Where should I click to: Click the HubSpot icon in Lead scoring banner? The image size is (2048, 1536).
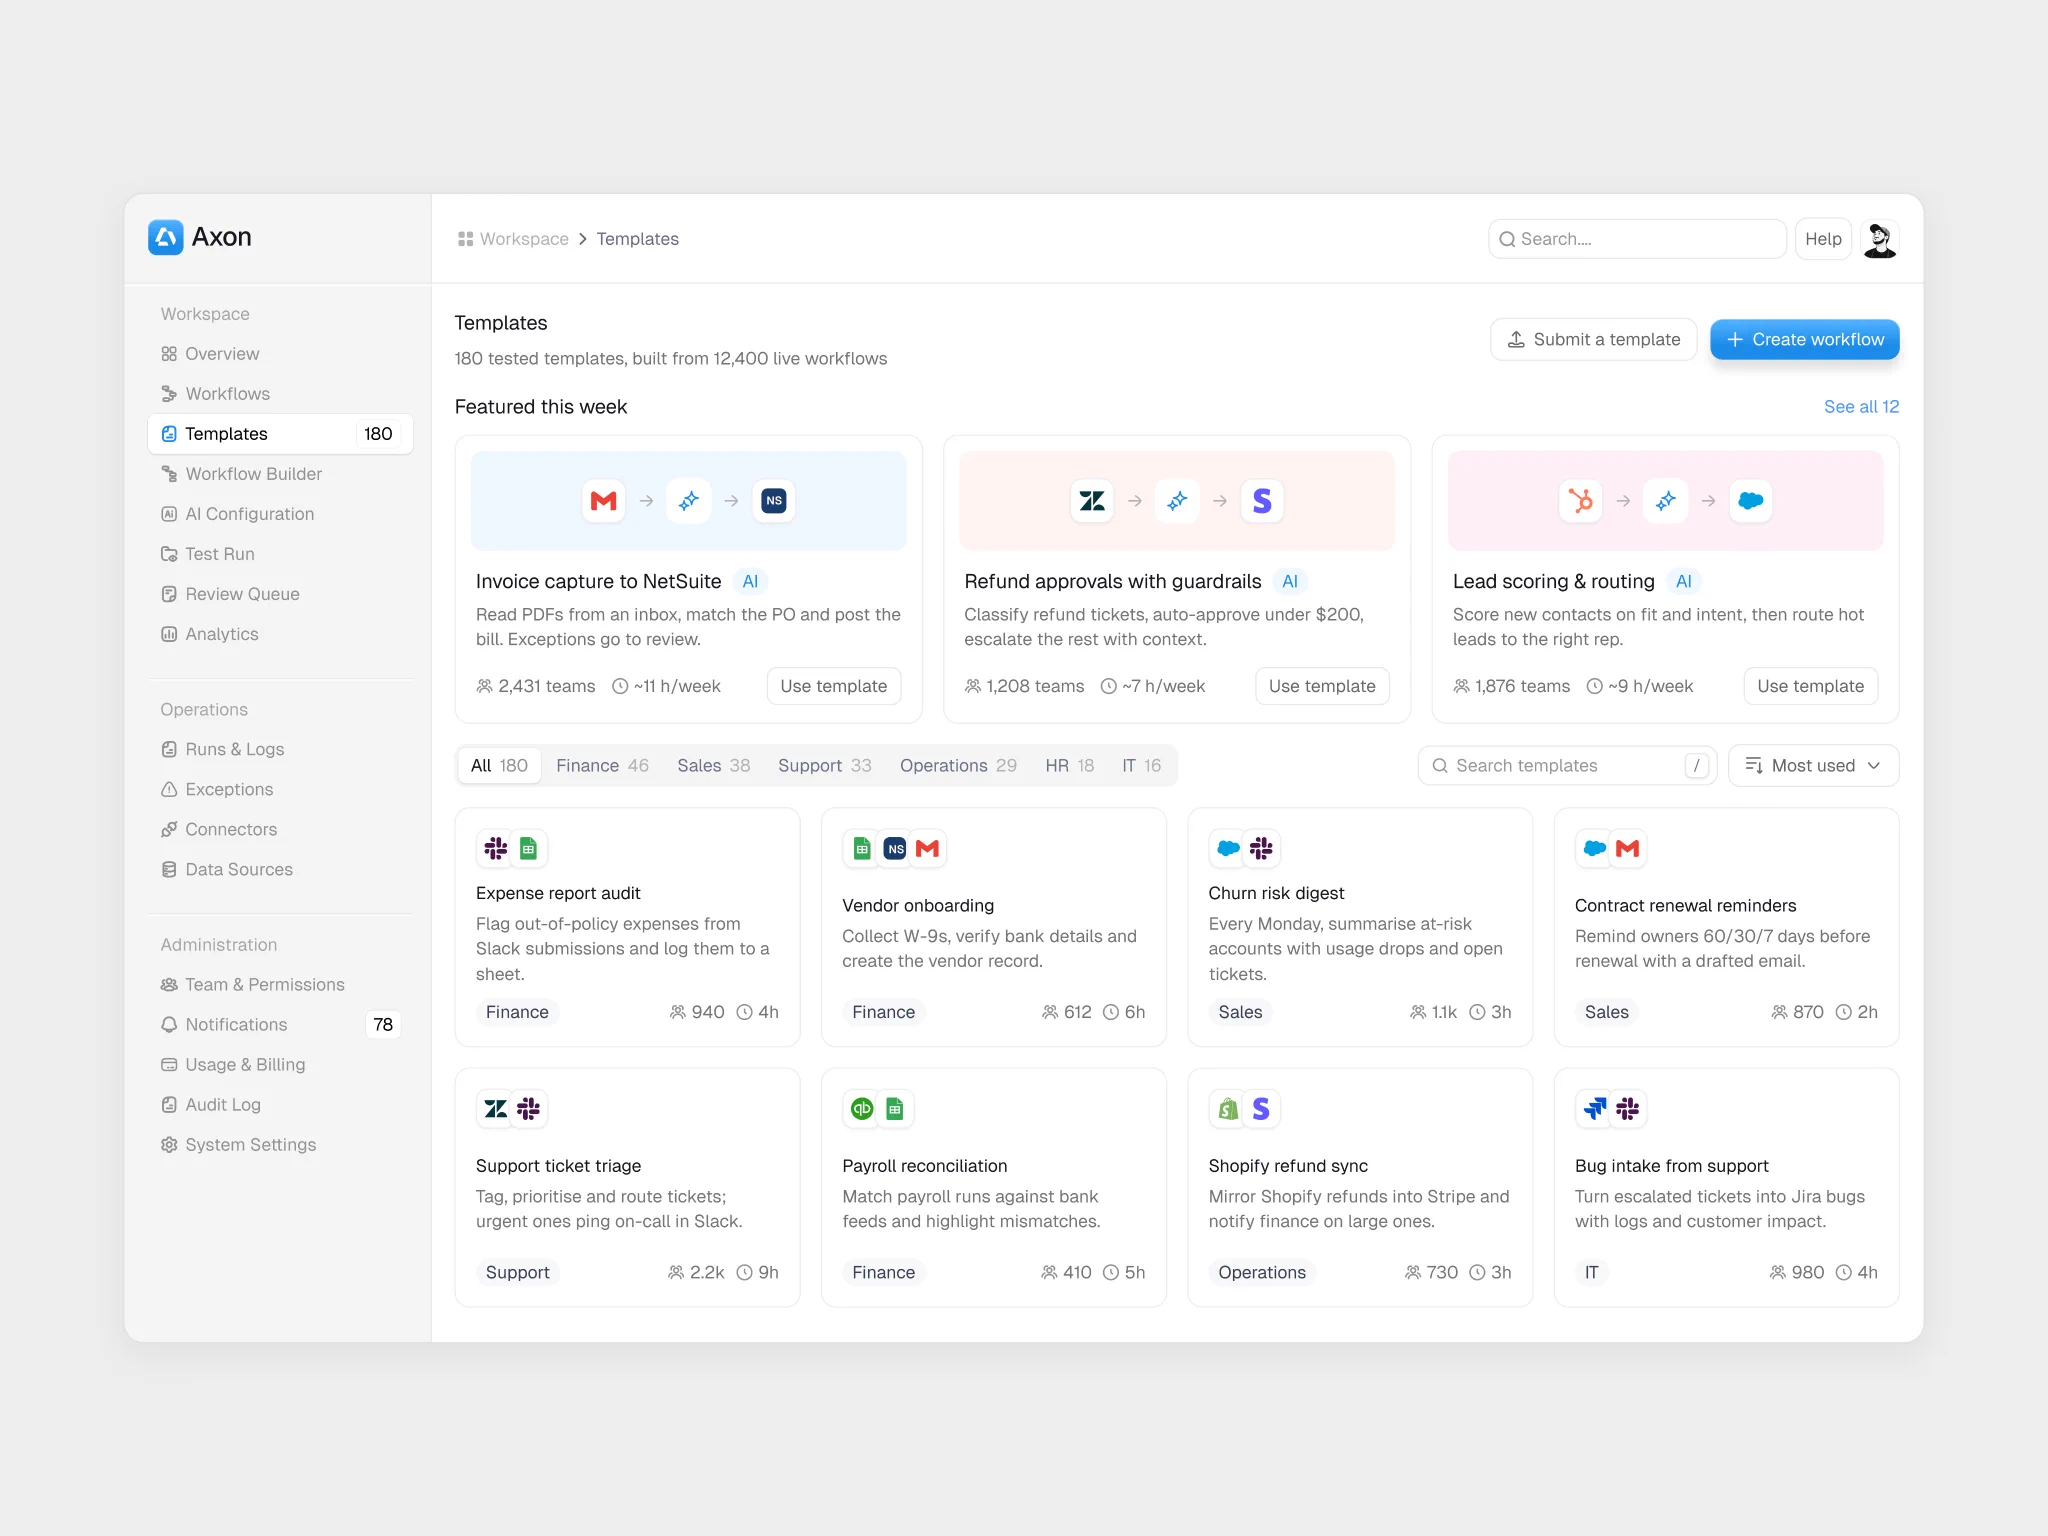pyautogui.click(x=1581, y=501)
